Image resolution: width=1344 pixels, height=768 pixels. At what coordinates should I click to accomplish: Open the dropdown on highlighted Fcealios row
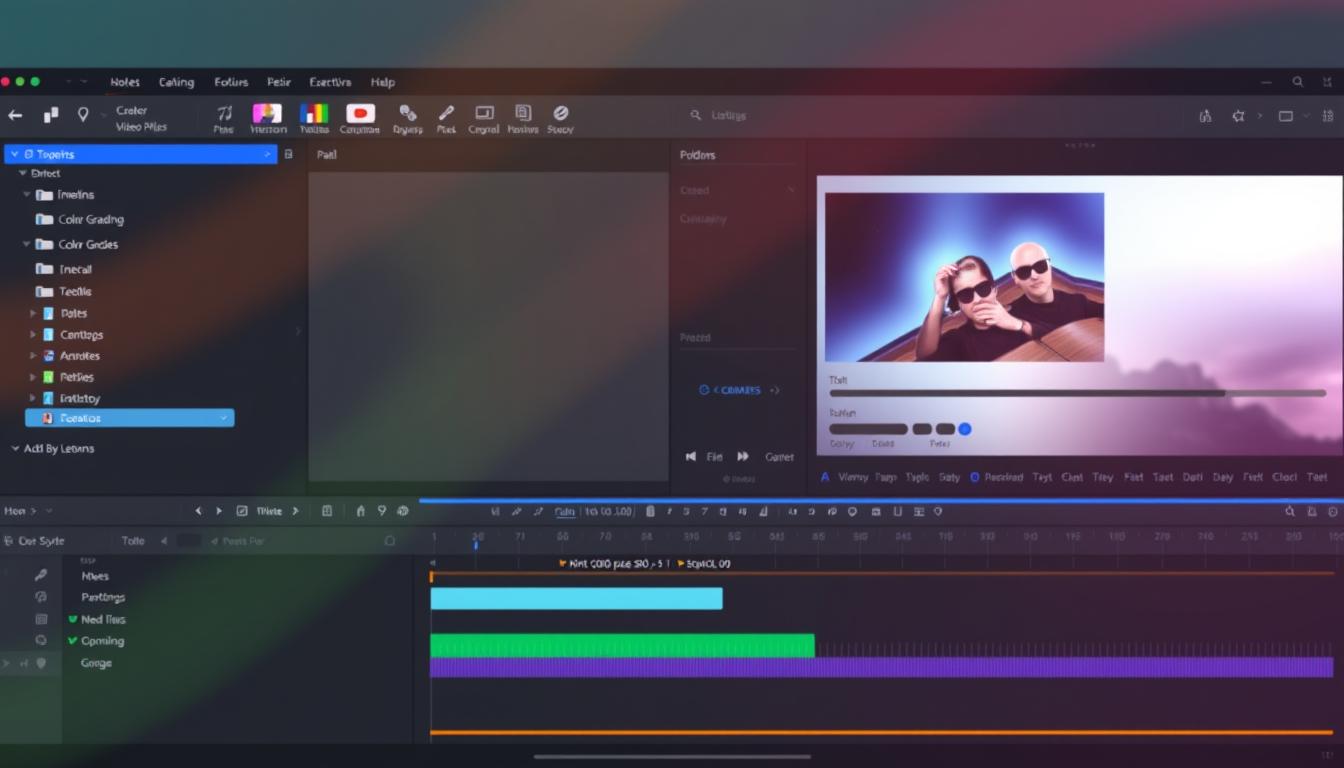(223, 418)
